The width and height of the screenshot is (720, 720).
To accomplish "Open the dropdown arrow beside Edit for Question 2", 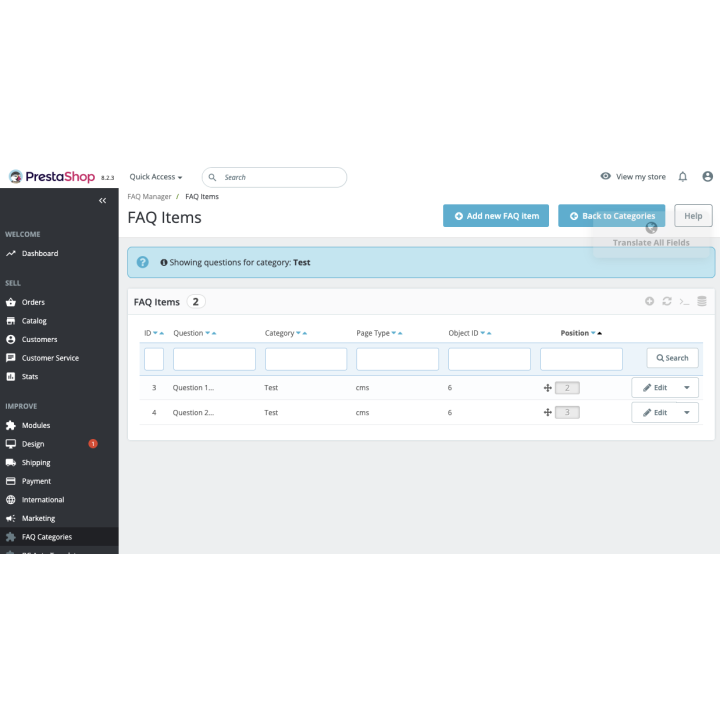I will (x=686, y=412).
